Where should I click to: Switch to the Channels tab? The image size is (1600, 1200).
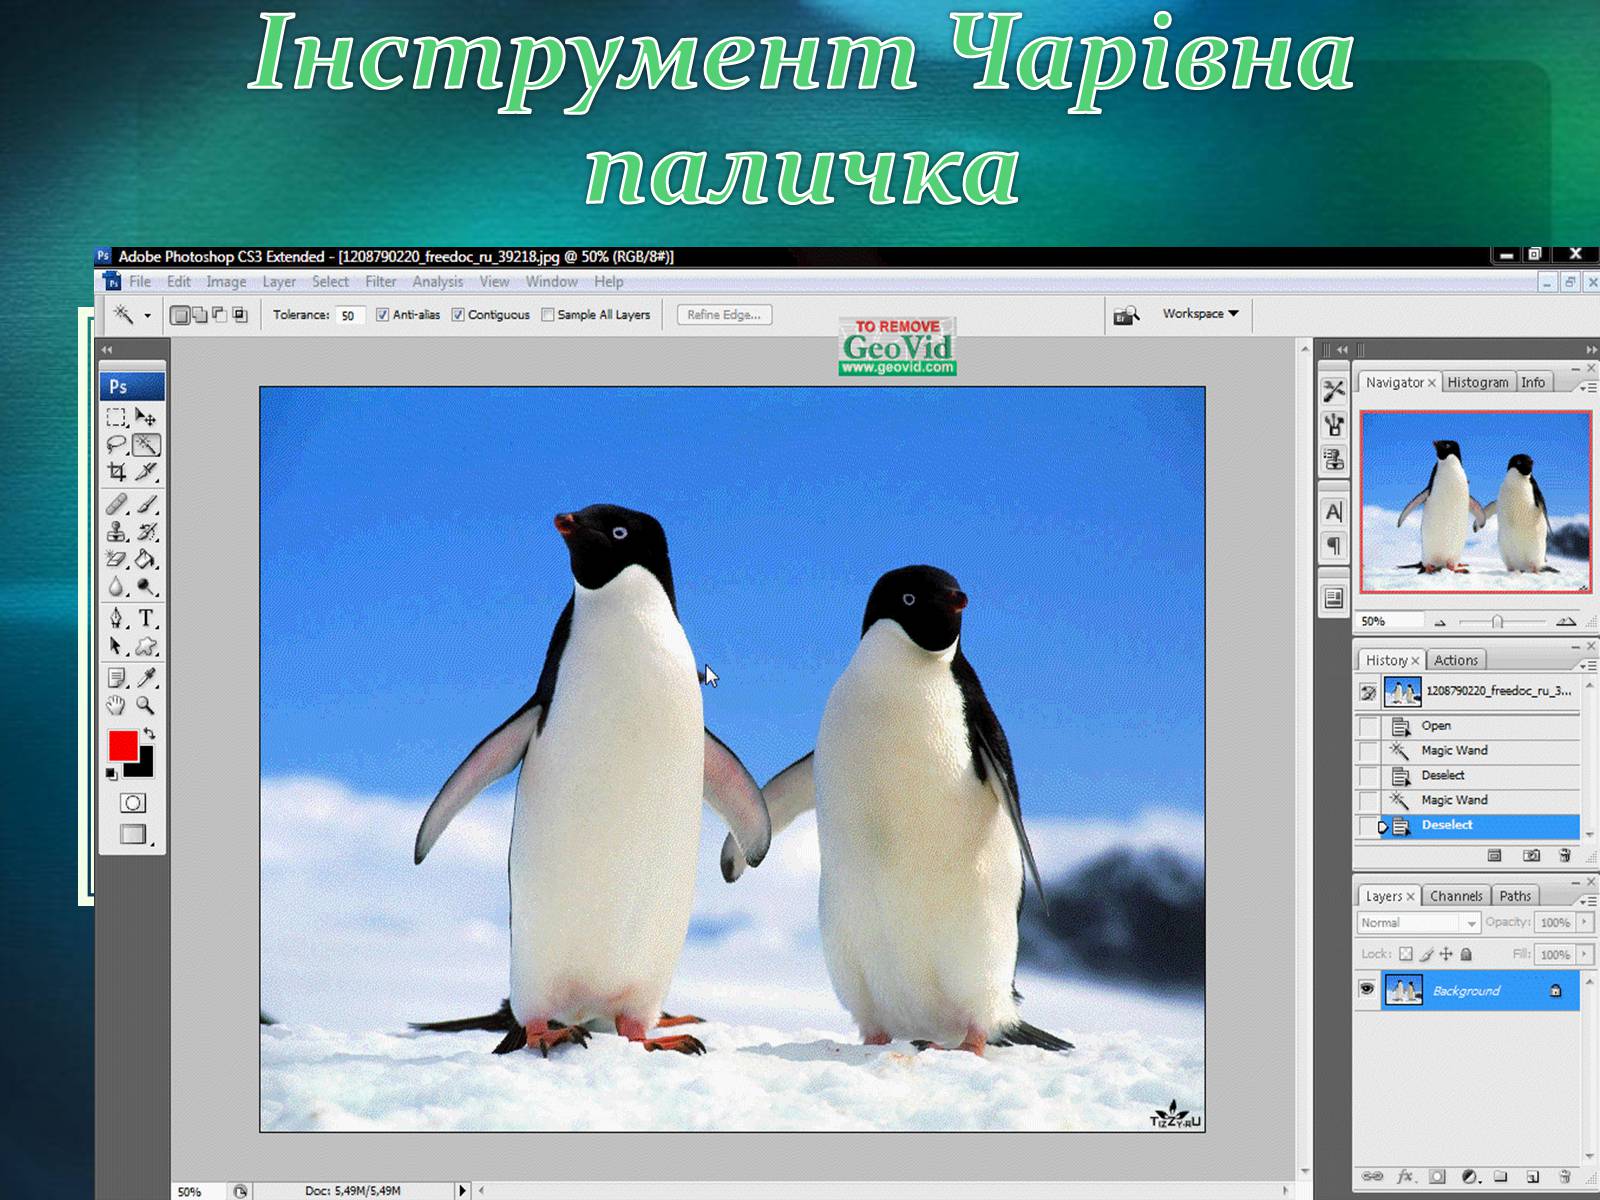1456,896
